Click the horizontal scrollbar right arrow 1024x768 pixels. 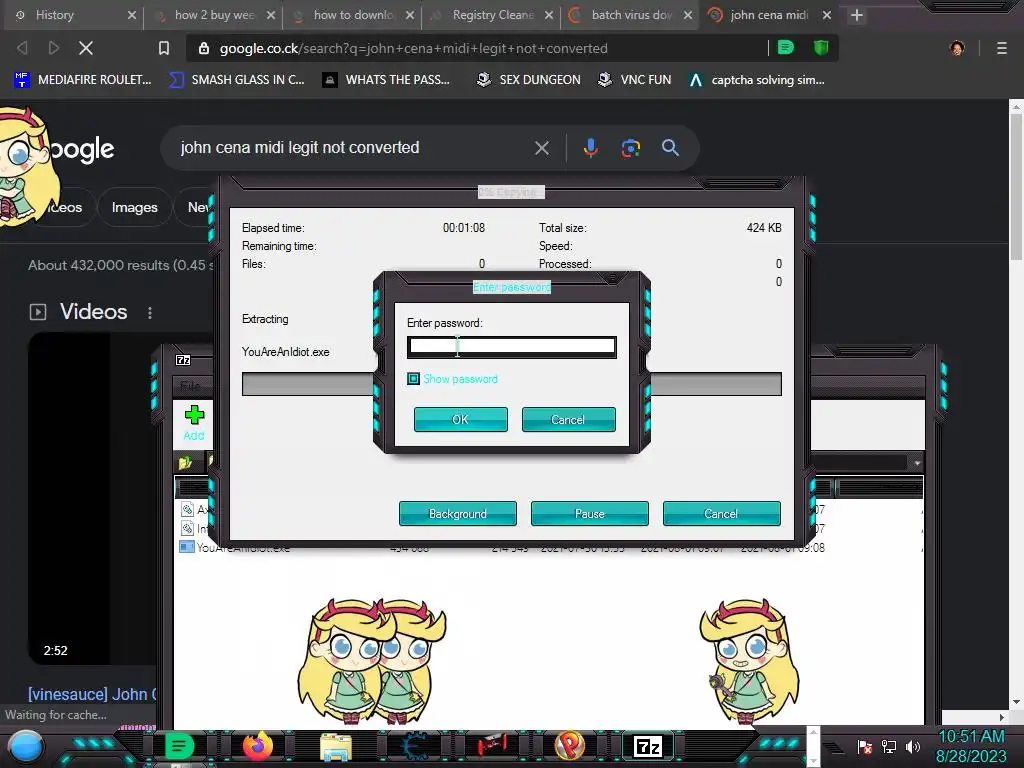1001,716
